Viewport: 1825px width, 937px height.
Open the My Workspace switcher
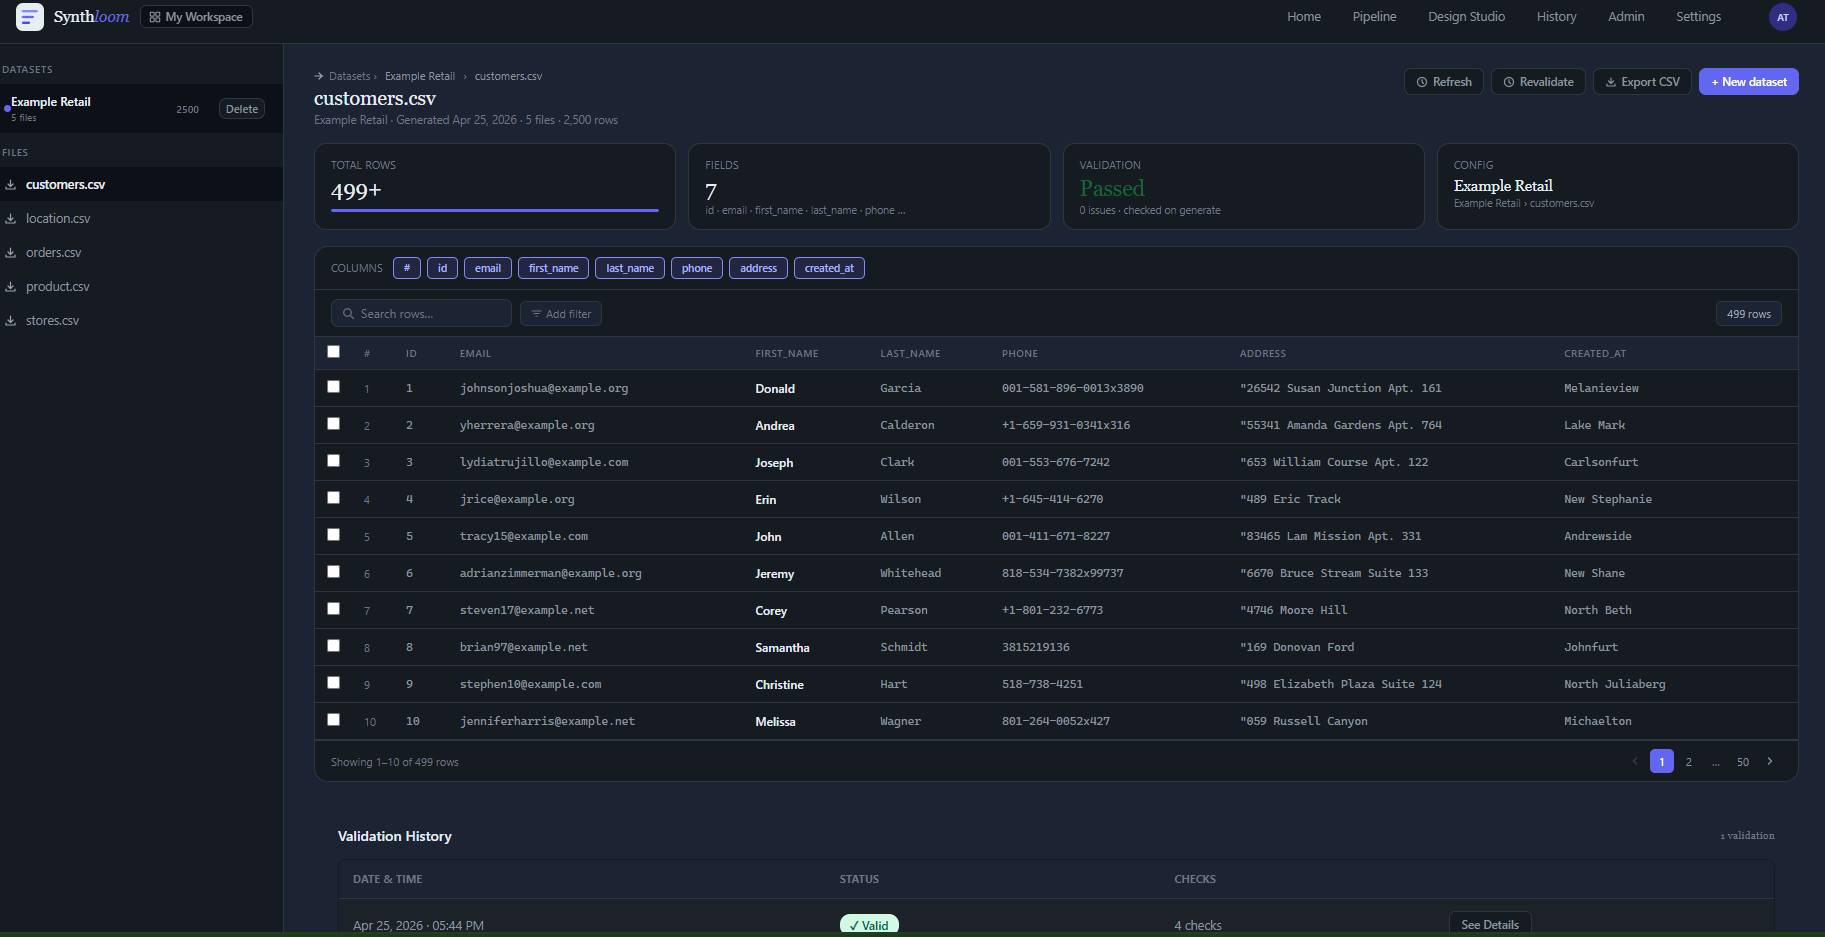(196, 17)
